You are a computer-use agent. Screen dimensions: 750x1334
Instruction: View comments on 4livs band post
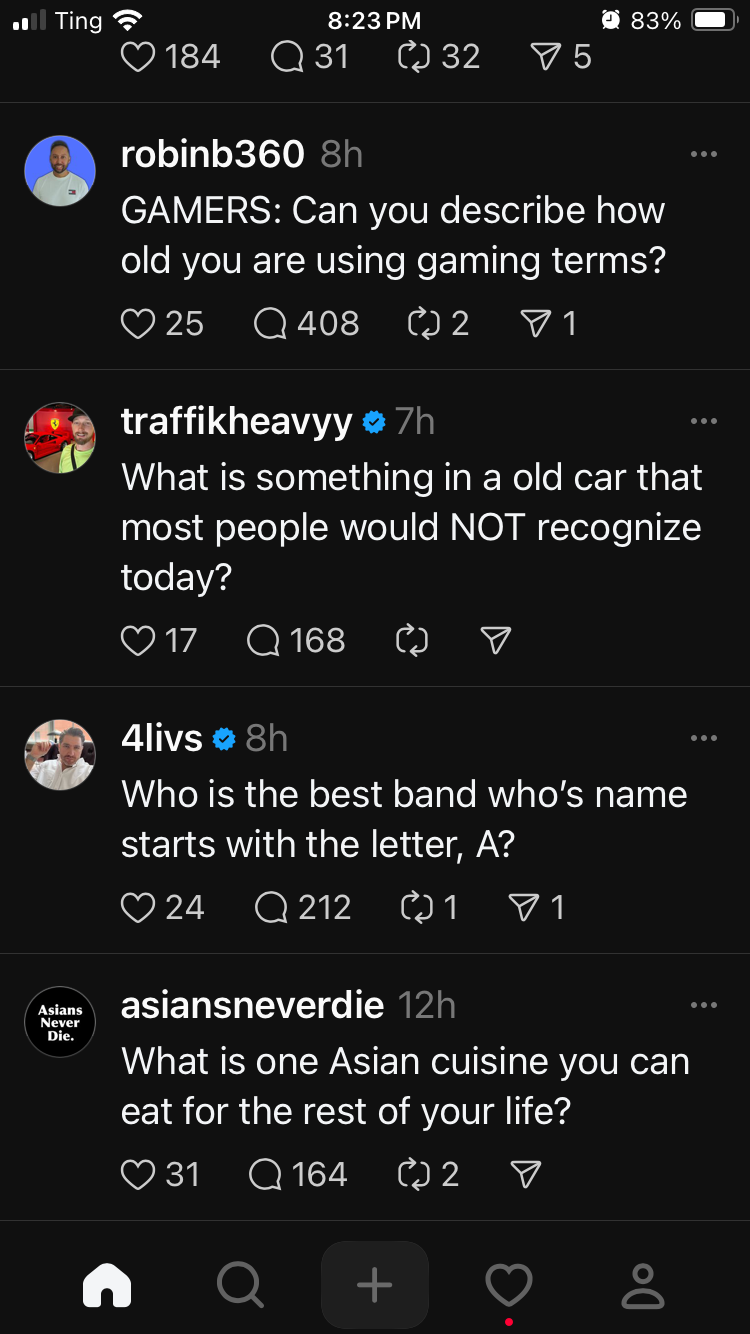click(271, 908)
